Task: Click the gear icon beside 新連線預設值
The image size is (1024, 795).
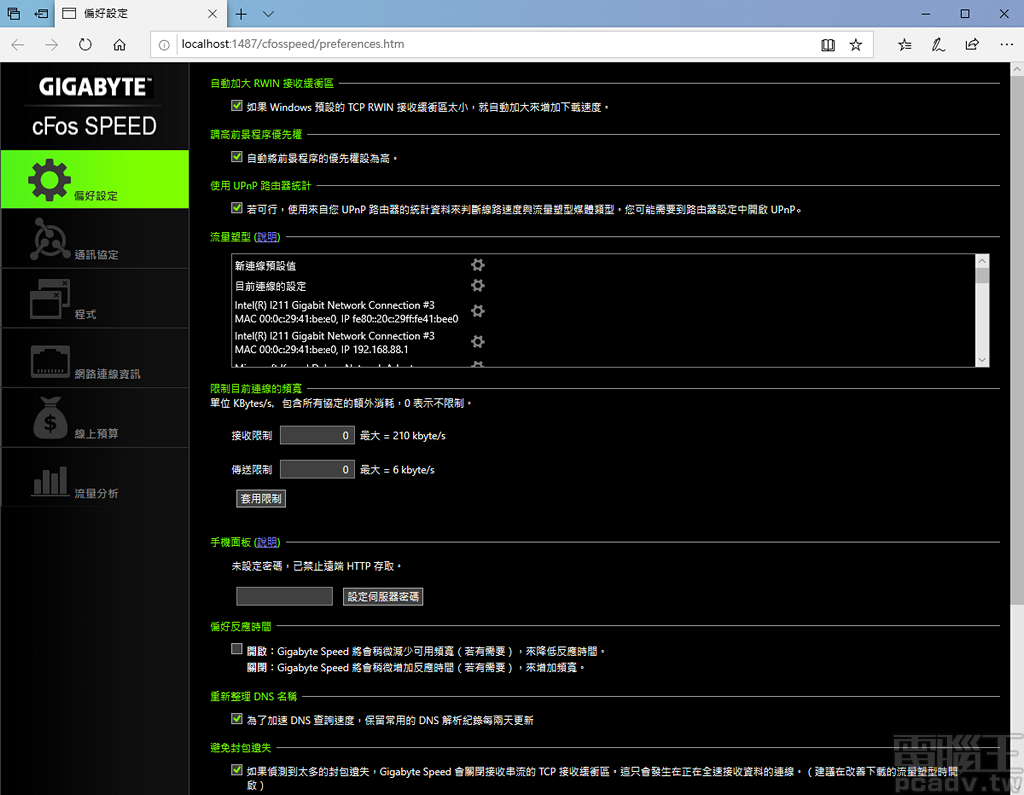Action: (477, 265)
